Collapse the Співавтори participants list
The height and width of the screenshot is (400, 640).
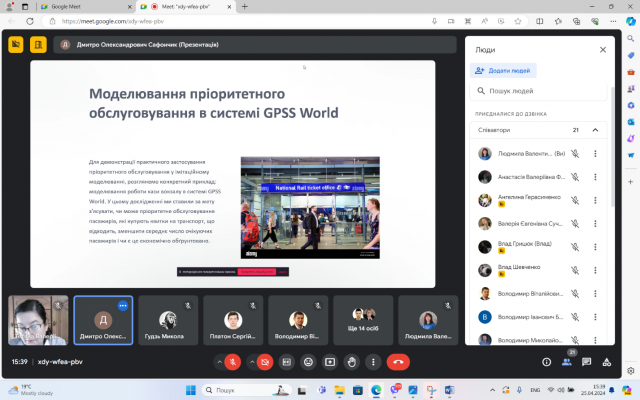tap(596, 130)
